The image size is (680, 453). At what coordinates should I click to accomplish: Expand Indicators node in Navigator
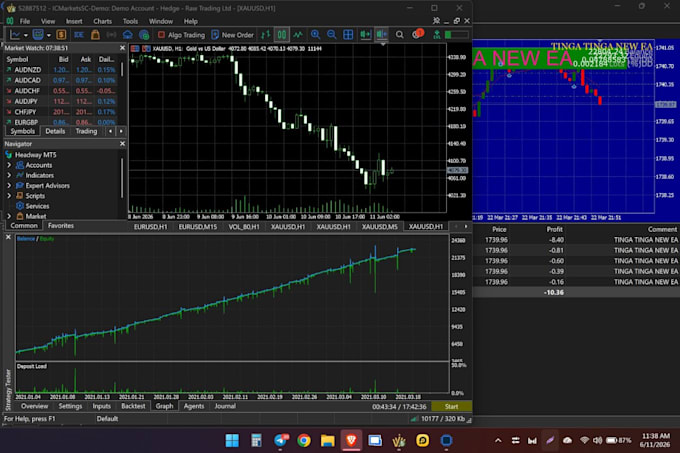click(x=9, y=175)
